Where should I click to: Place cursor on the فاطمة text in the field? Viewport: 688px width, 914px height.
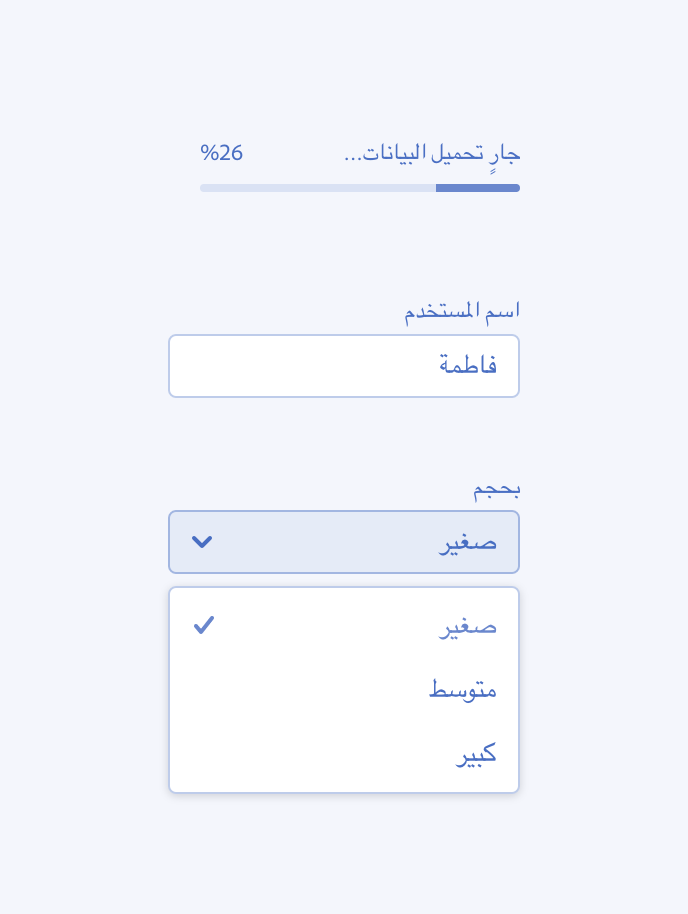click(468, 366)
